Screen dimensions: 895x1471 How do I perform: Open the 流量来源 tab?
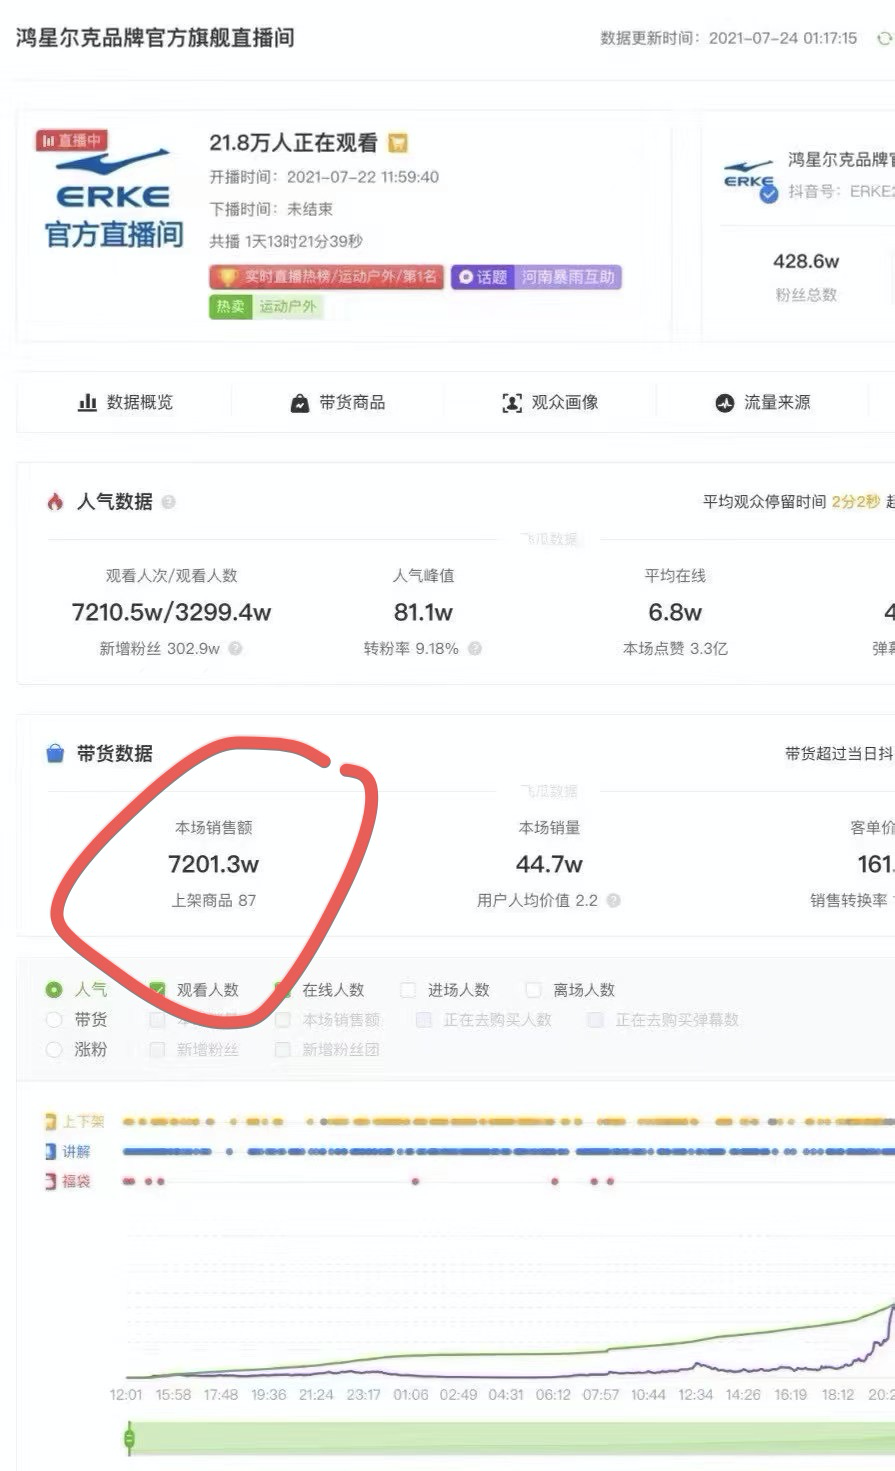(x=762, y=402)
